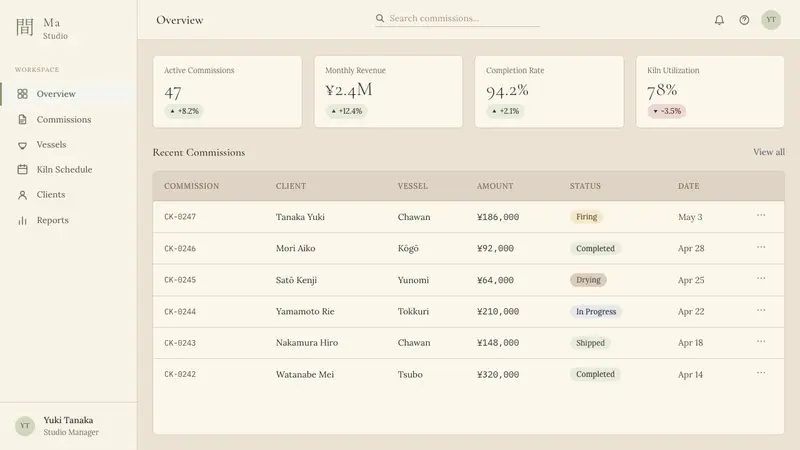The height and width of the screenshot is (450, 800).
Task: Click the Yuki Tanaka avatar in sidebar footer
Action: pos(25,426)
